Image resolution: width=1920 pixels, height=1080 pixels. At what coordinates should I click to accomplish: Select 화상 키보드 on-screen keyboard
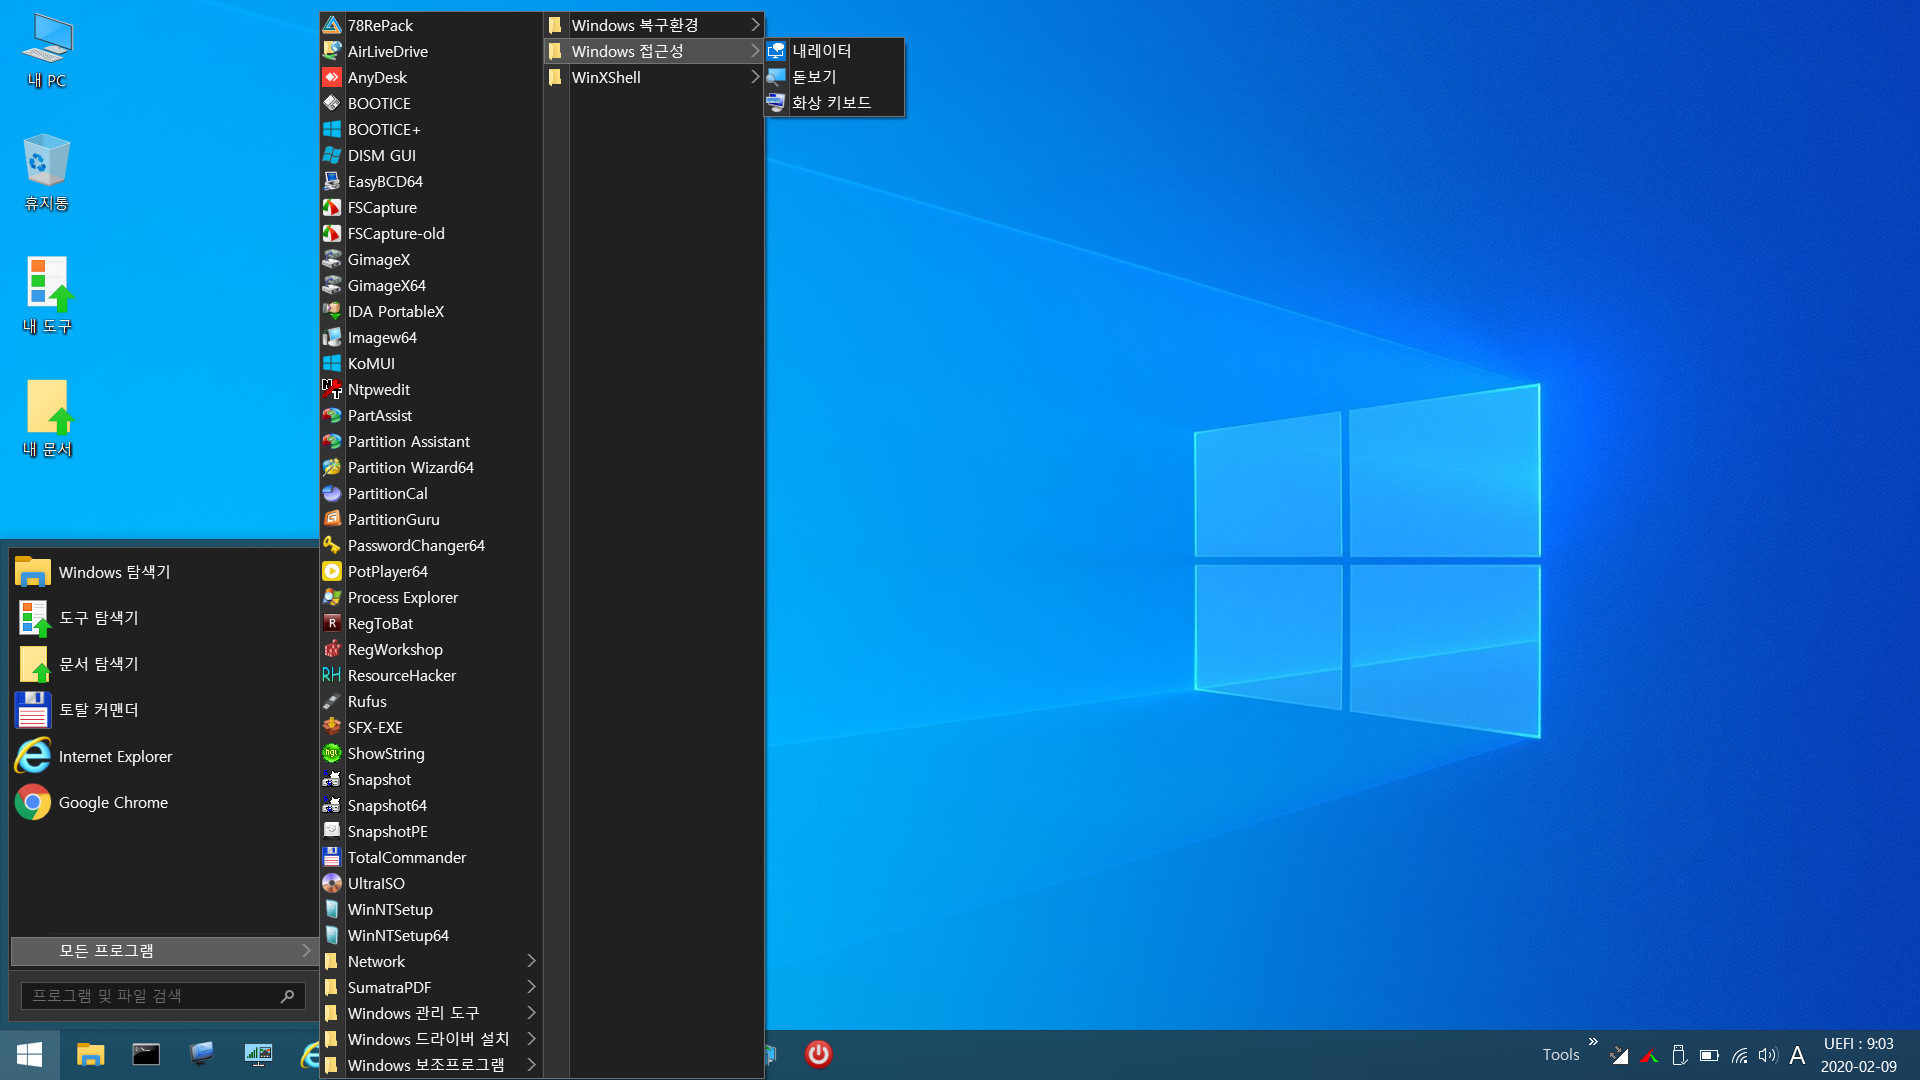(834, 102)
